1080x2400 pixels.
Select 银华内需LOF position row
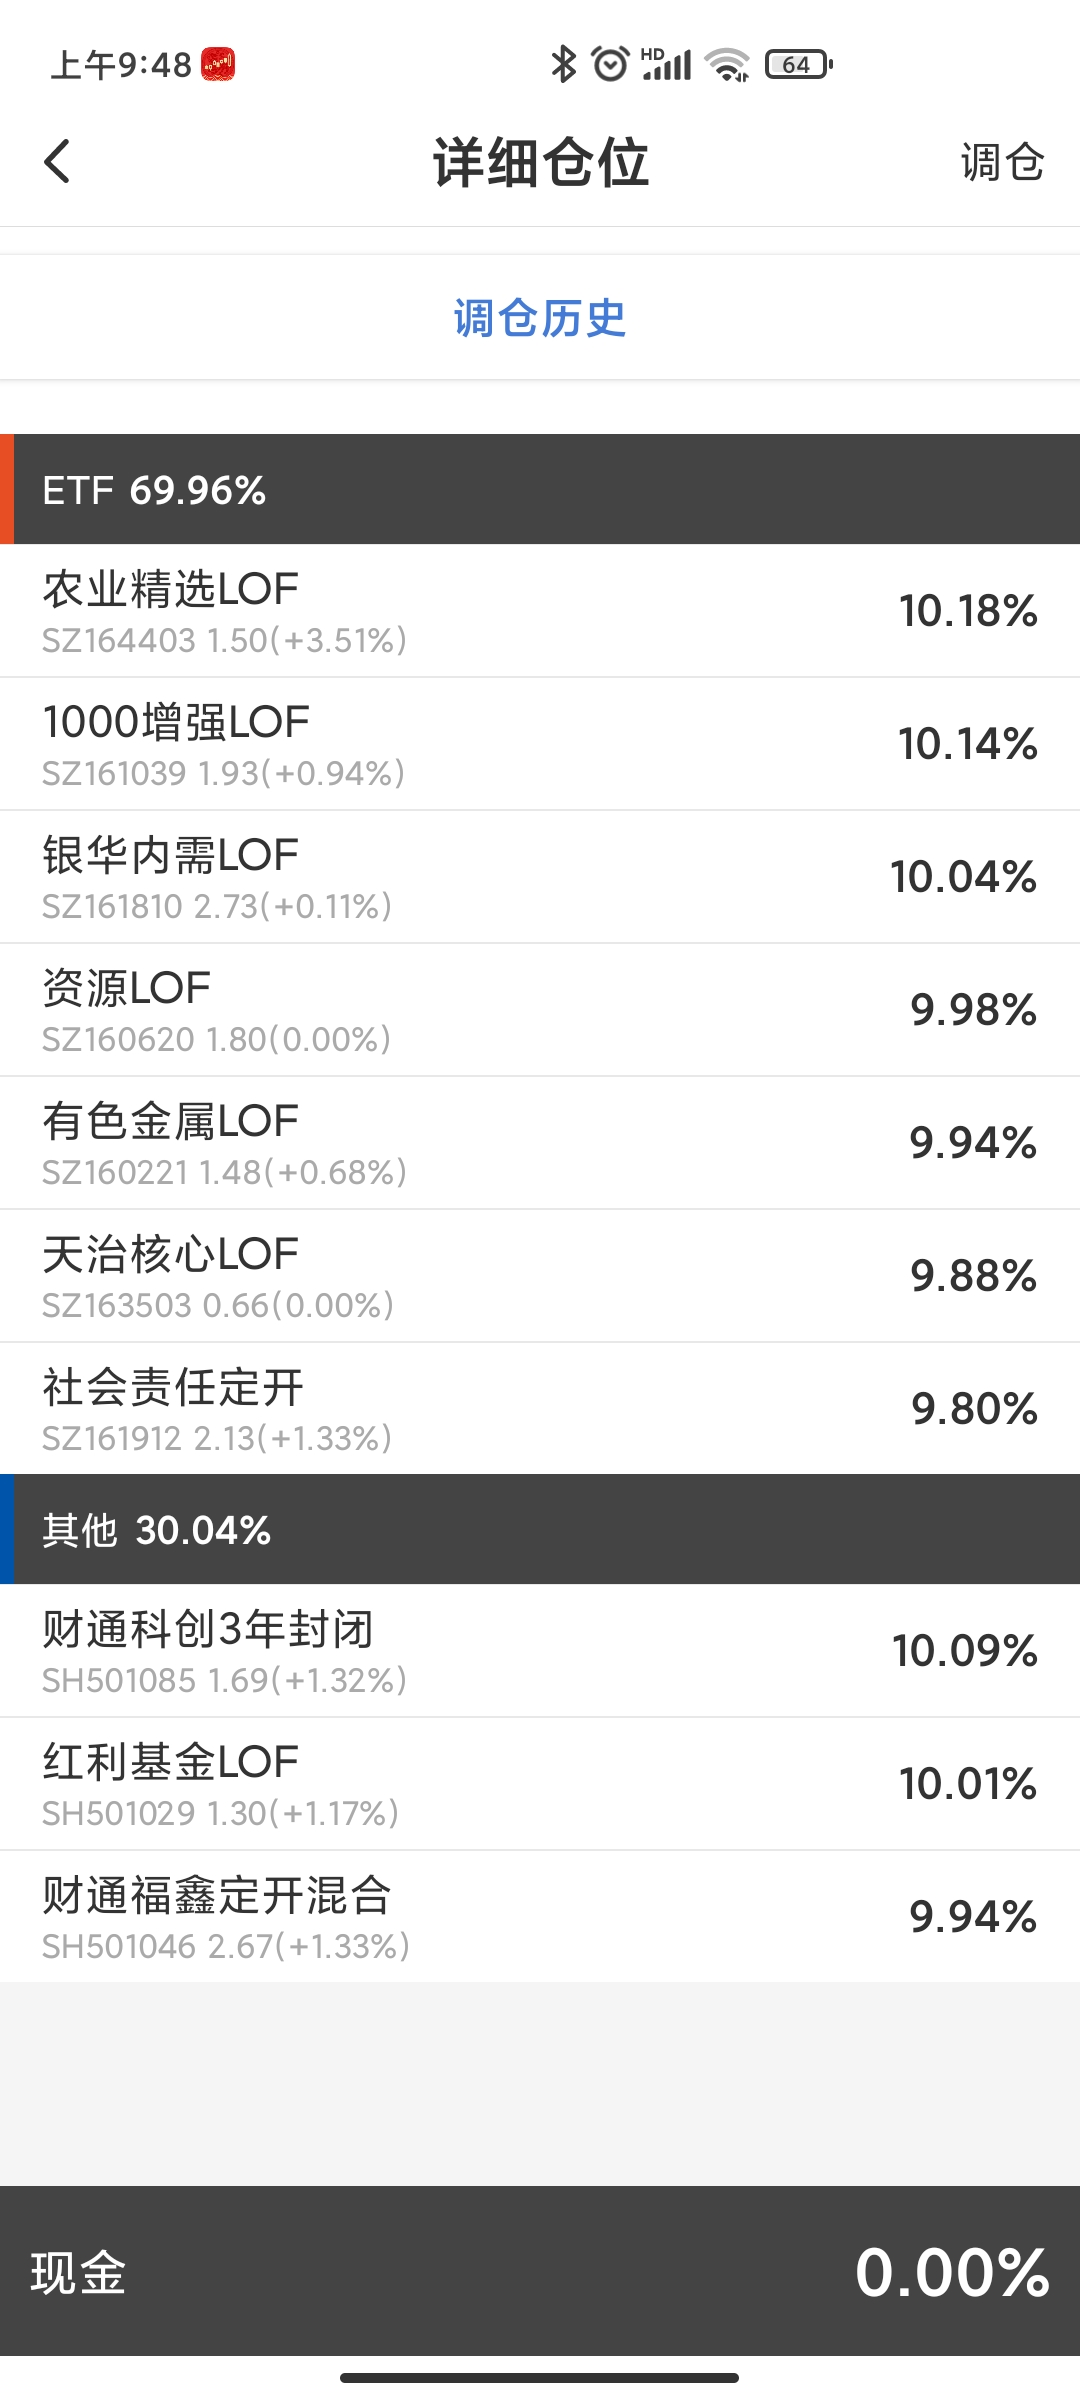click(x=540, y=877)
